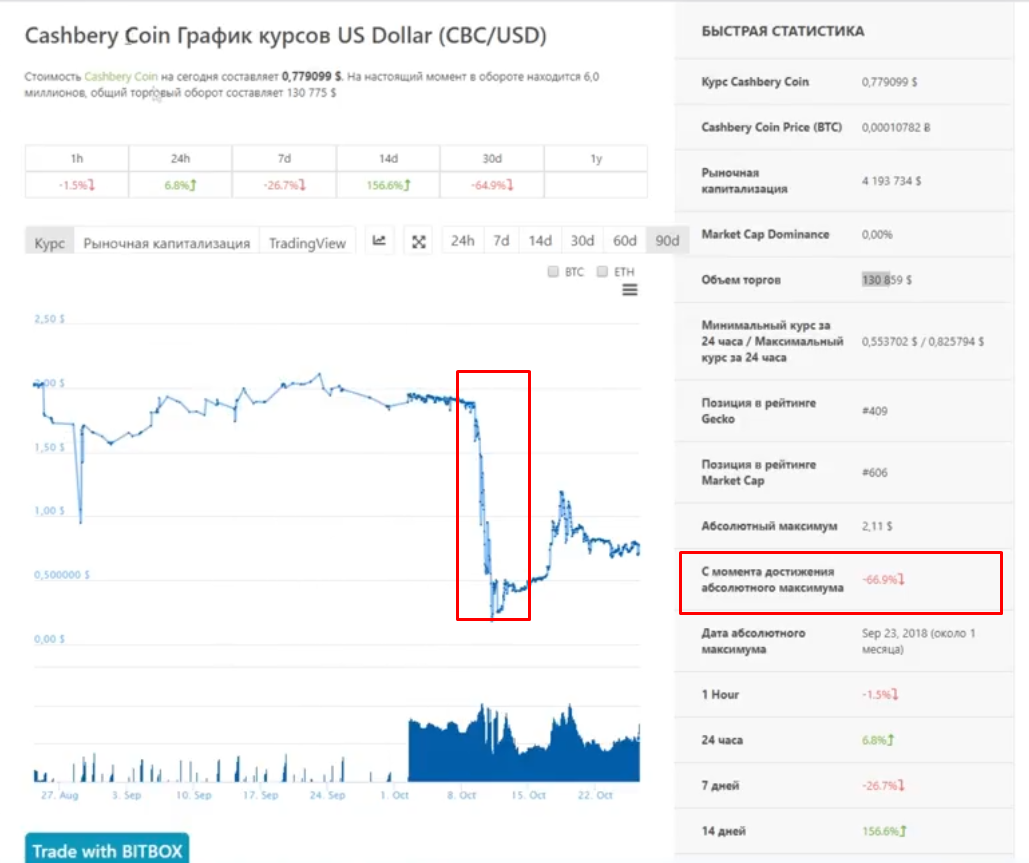Open the TradingView tab

[307, 242]
